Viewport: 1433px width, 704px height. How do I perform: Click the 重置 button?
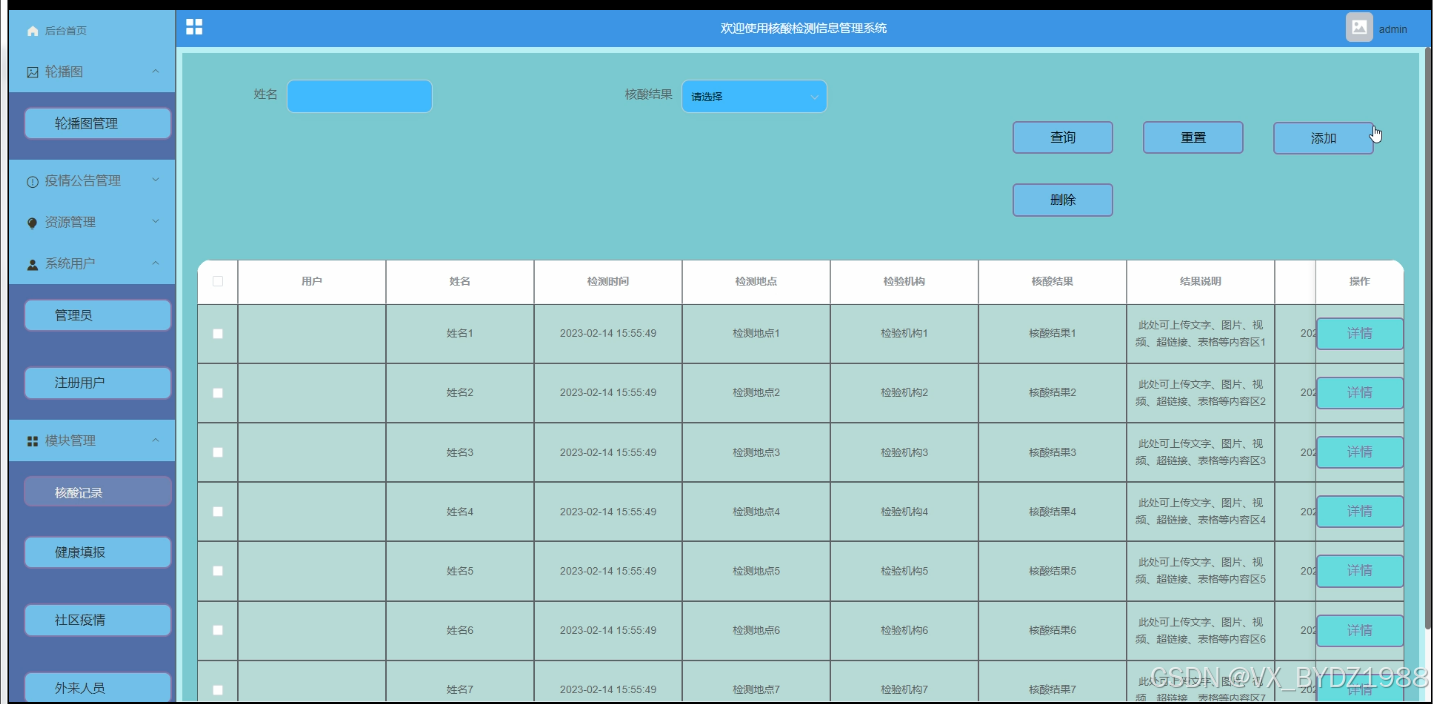coord(1193,138)
